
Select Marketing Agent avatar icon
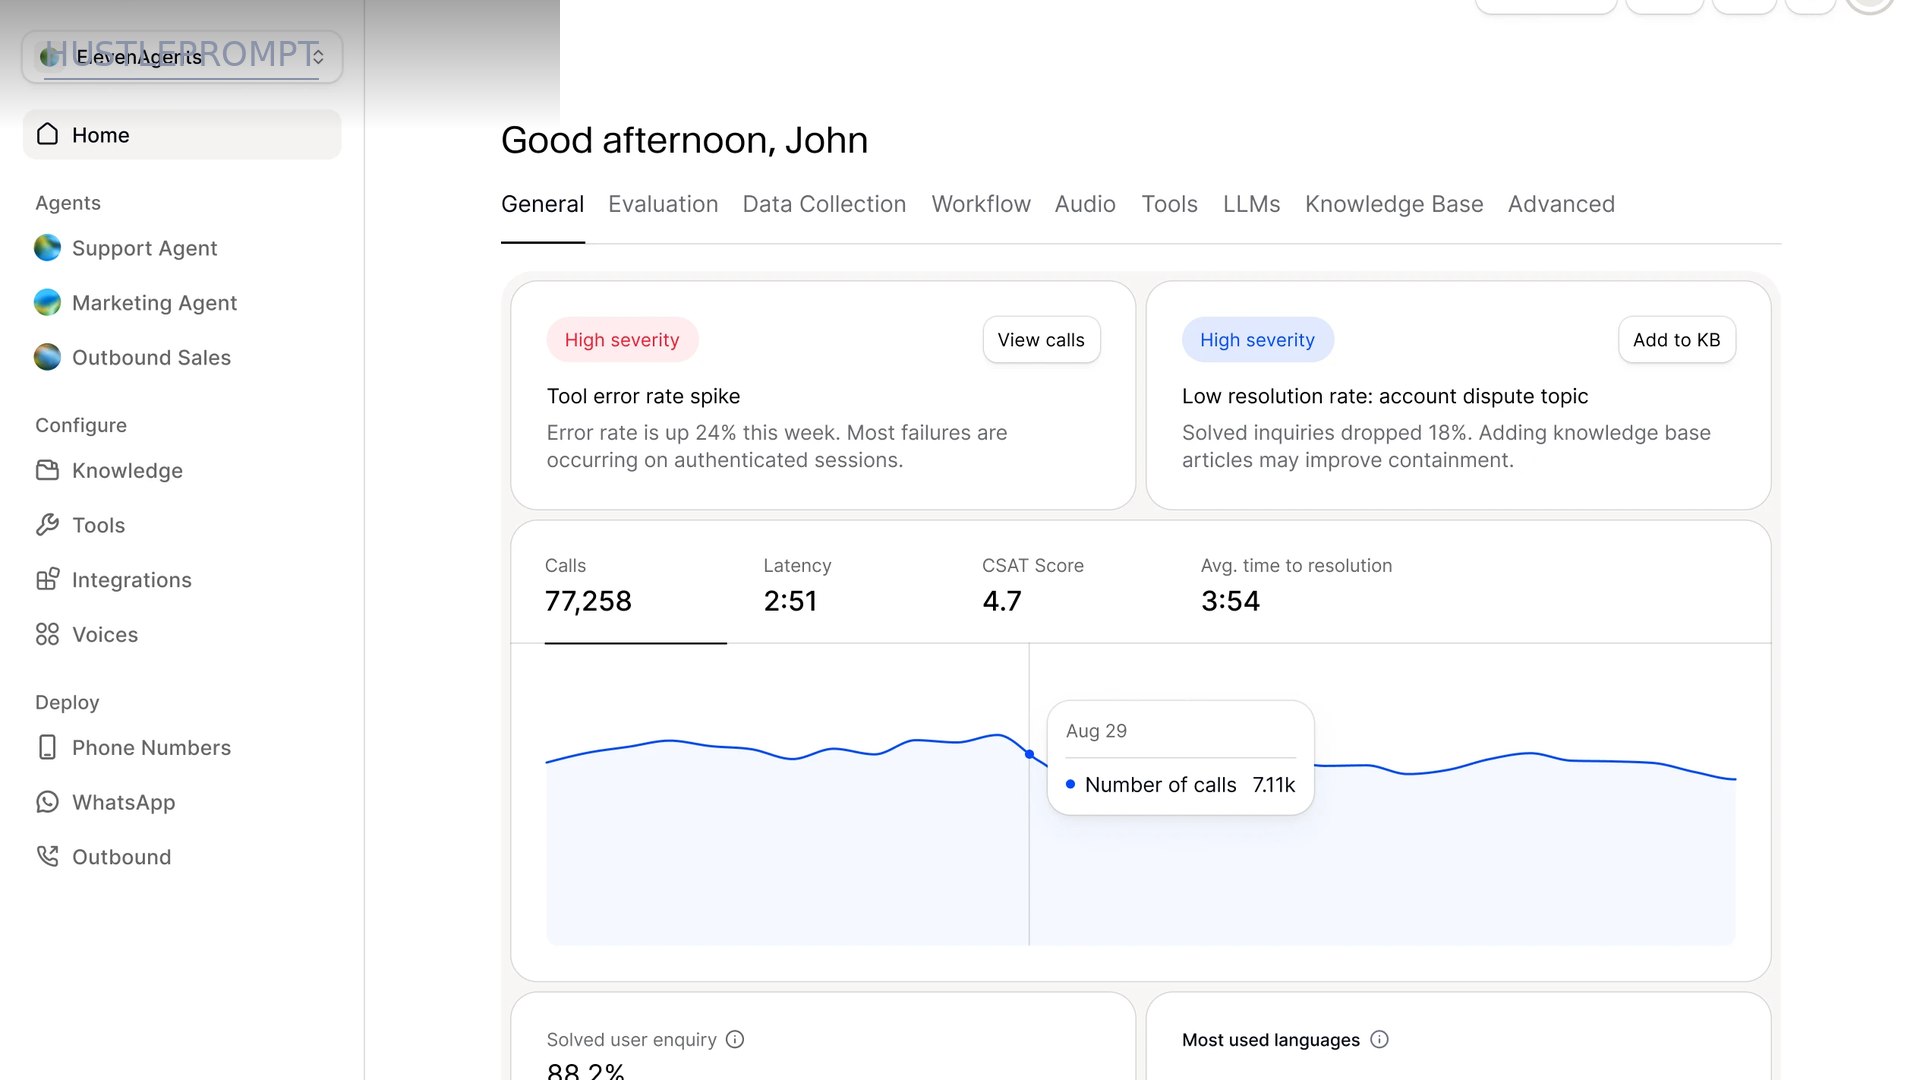click(x=47, y=302)
